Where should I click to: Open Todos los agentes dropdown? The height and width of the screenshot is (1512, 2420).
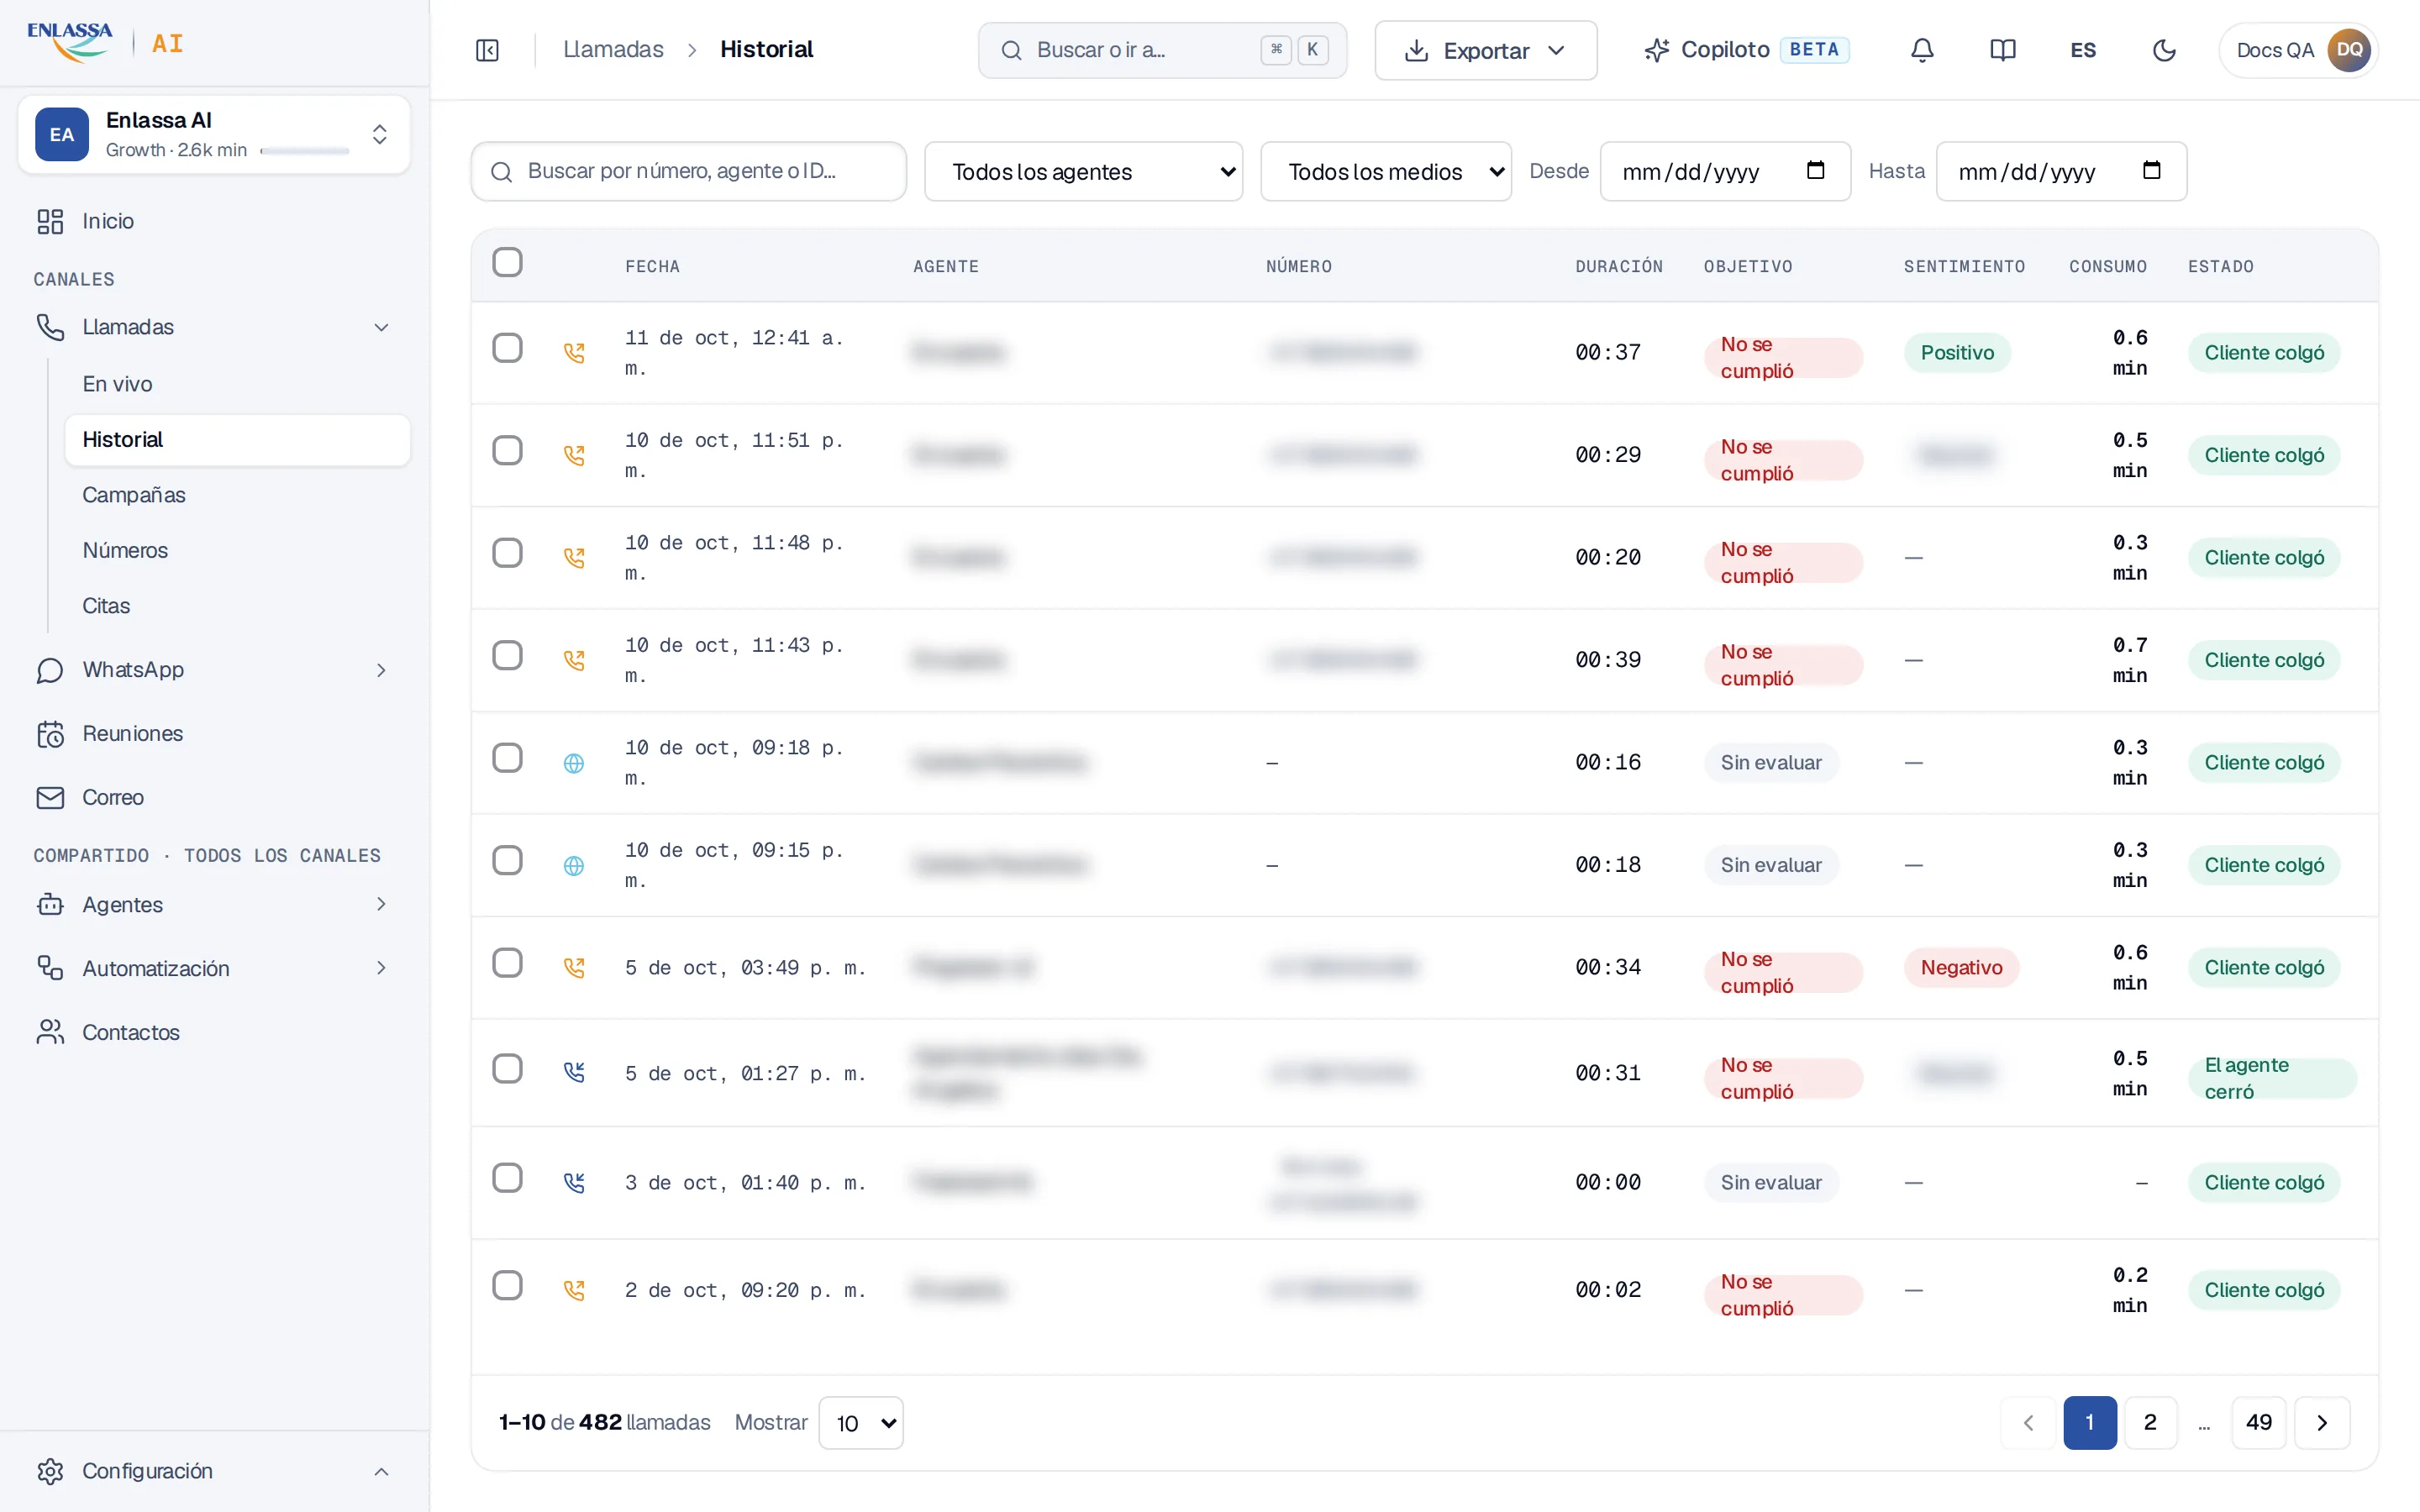tap(1083, 172)
